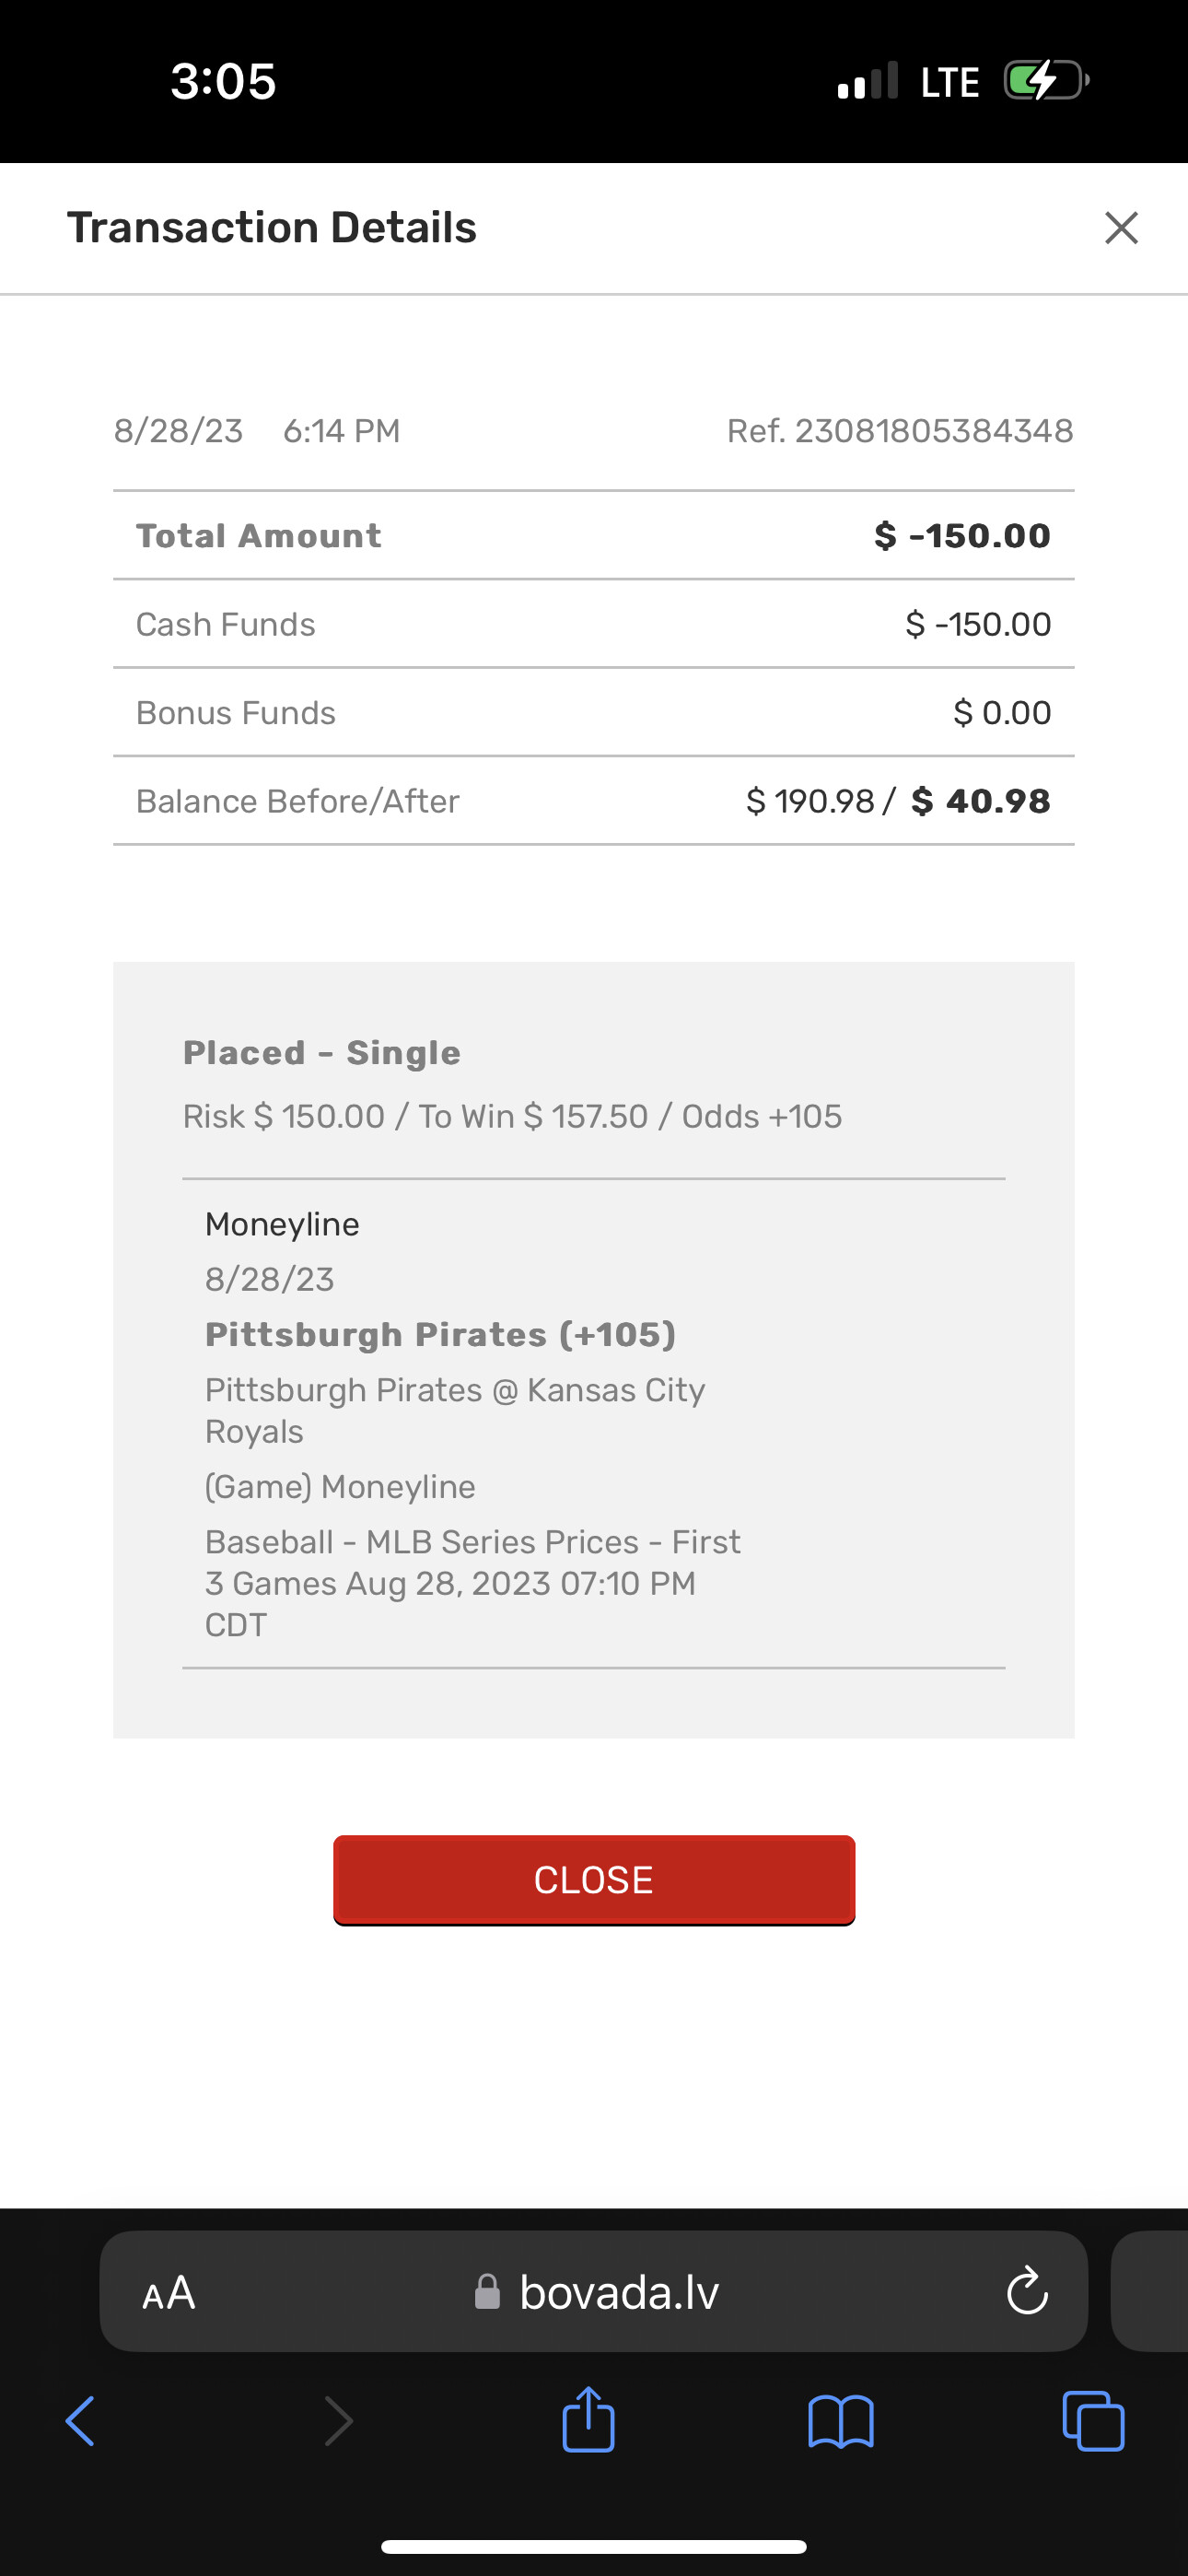Tap the Total Amount row

594,536
